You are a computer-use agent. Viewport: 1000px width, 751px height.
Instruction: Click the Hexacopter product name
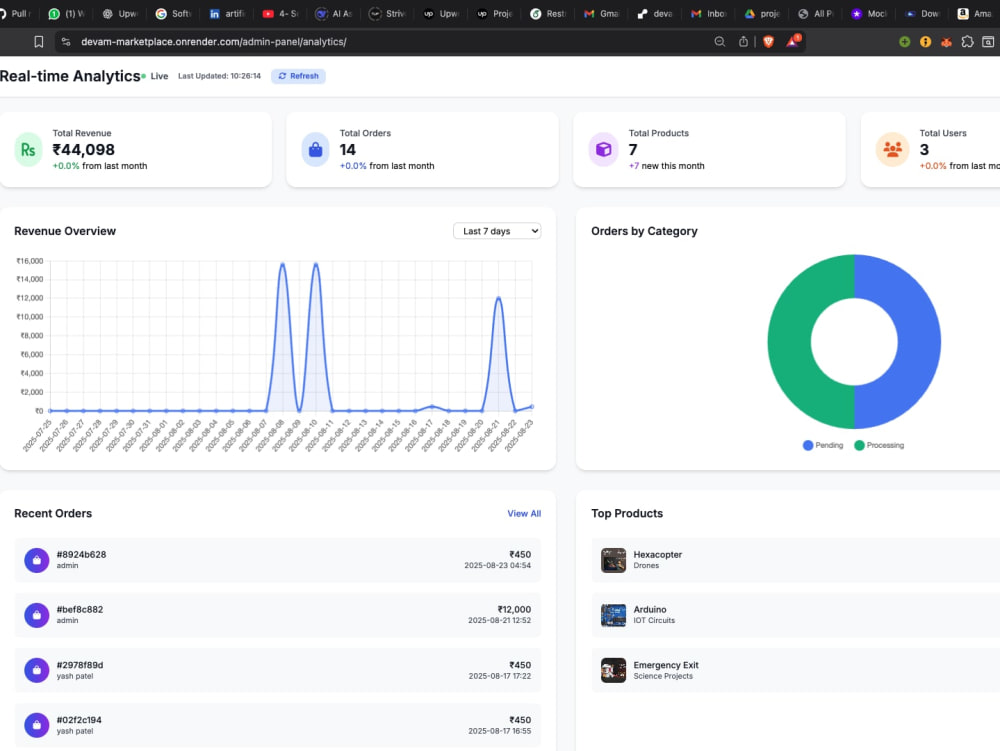click(x=658, y=555)
